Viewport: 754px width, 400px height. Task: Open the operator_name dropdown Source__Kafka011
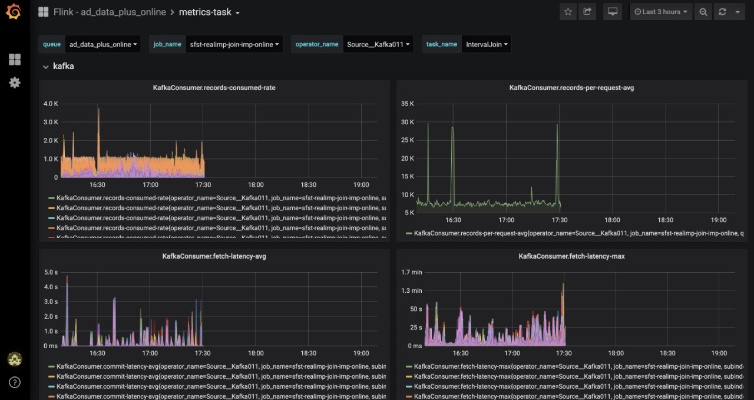click(x=379, y=44)
